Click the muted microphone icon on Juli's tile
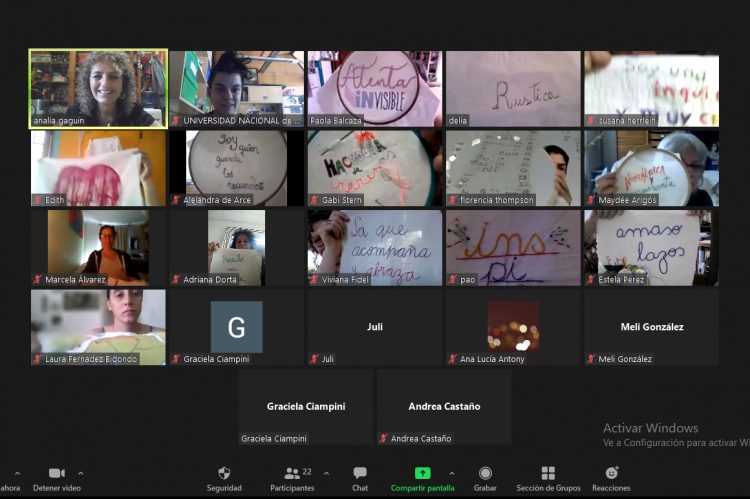Image resolution: width=750 pixels, height=499 pixels. pos(314,359)
